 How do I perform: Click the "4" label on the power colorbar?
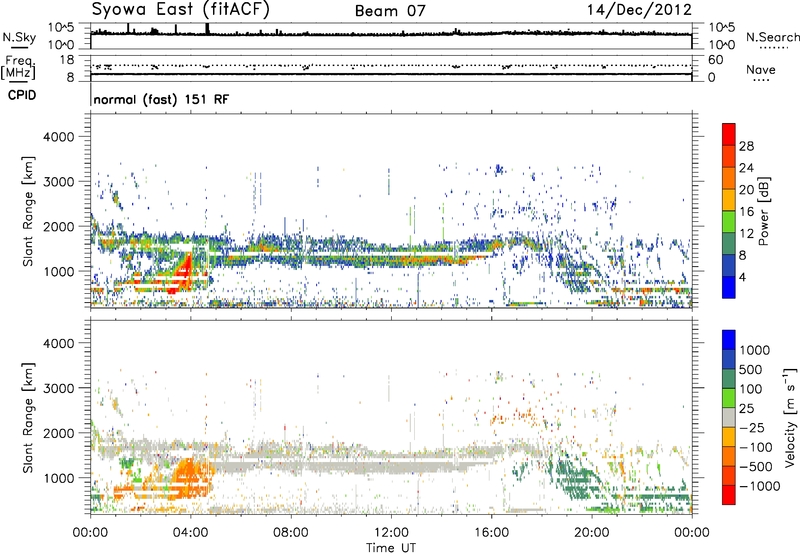pyautogui.click(x=743, y=277)
